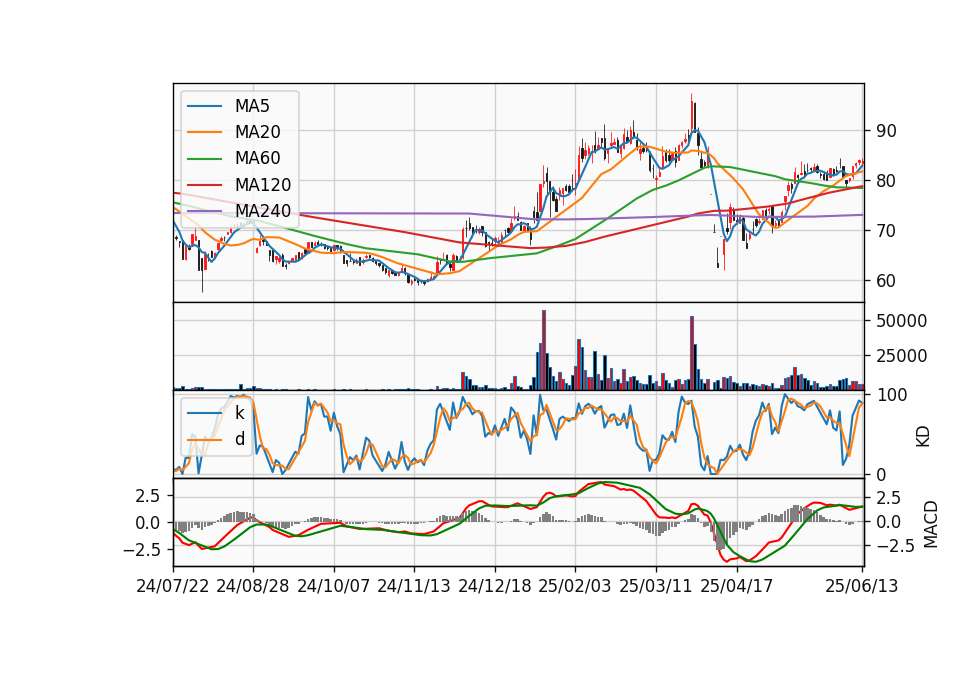Image resolution: width=960 pixels, height=690 pixels.
Task: Click the price axis value 60
Action: tap(886, 281)
